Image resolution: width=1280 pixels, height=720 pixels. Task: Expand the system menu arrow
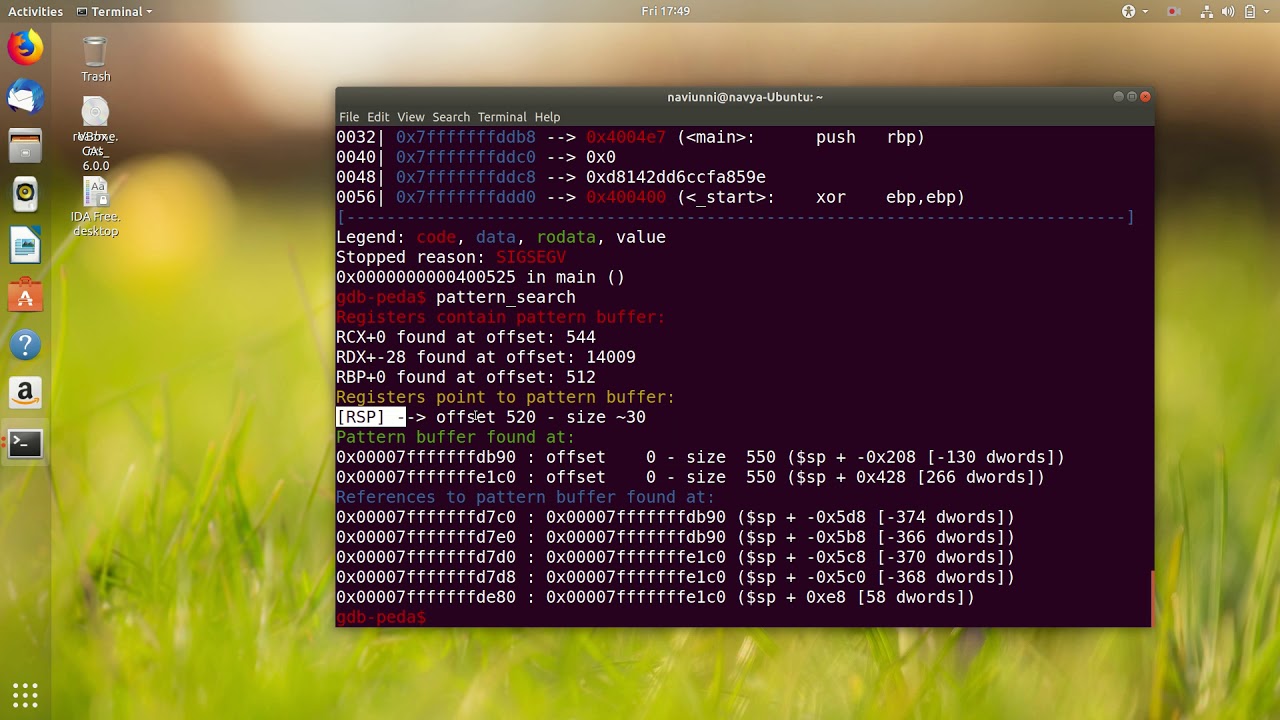click(x=1265, y=12)
